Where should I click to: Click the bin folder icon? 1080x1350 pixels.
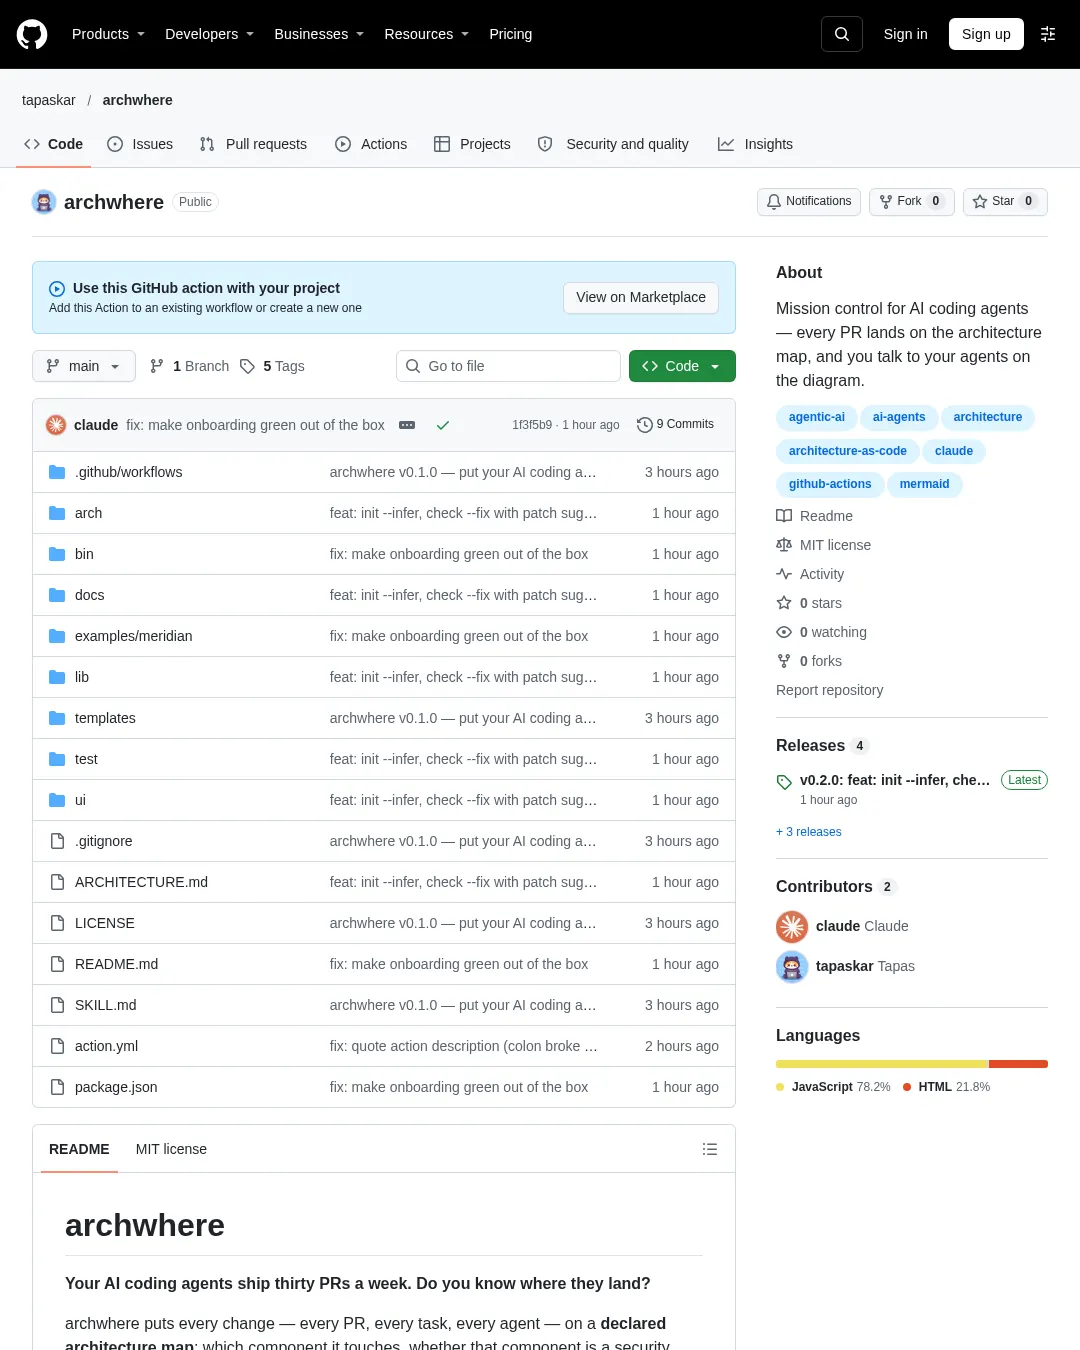tap(57, 554)
